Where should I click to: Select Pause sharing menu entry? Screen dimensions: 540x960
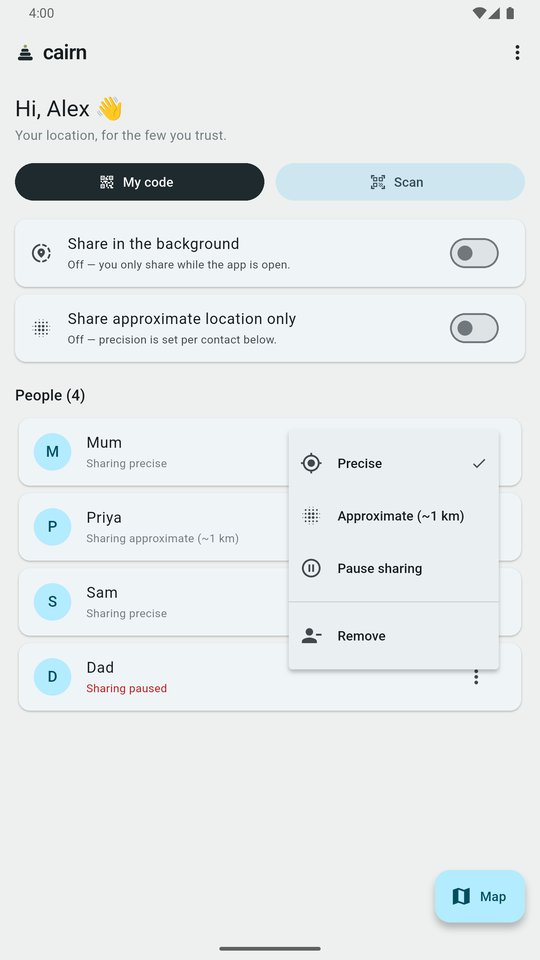click(394, 568)
